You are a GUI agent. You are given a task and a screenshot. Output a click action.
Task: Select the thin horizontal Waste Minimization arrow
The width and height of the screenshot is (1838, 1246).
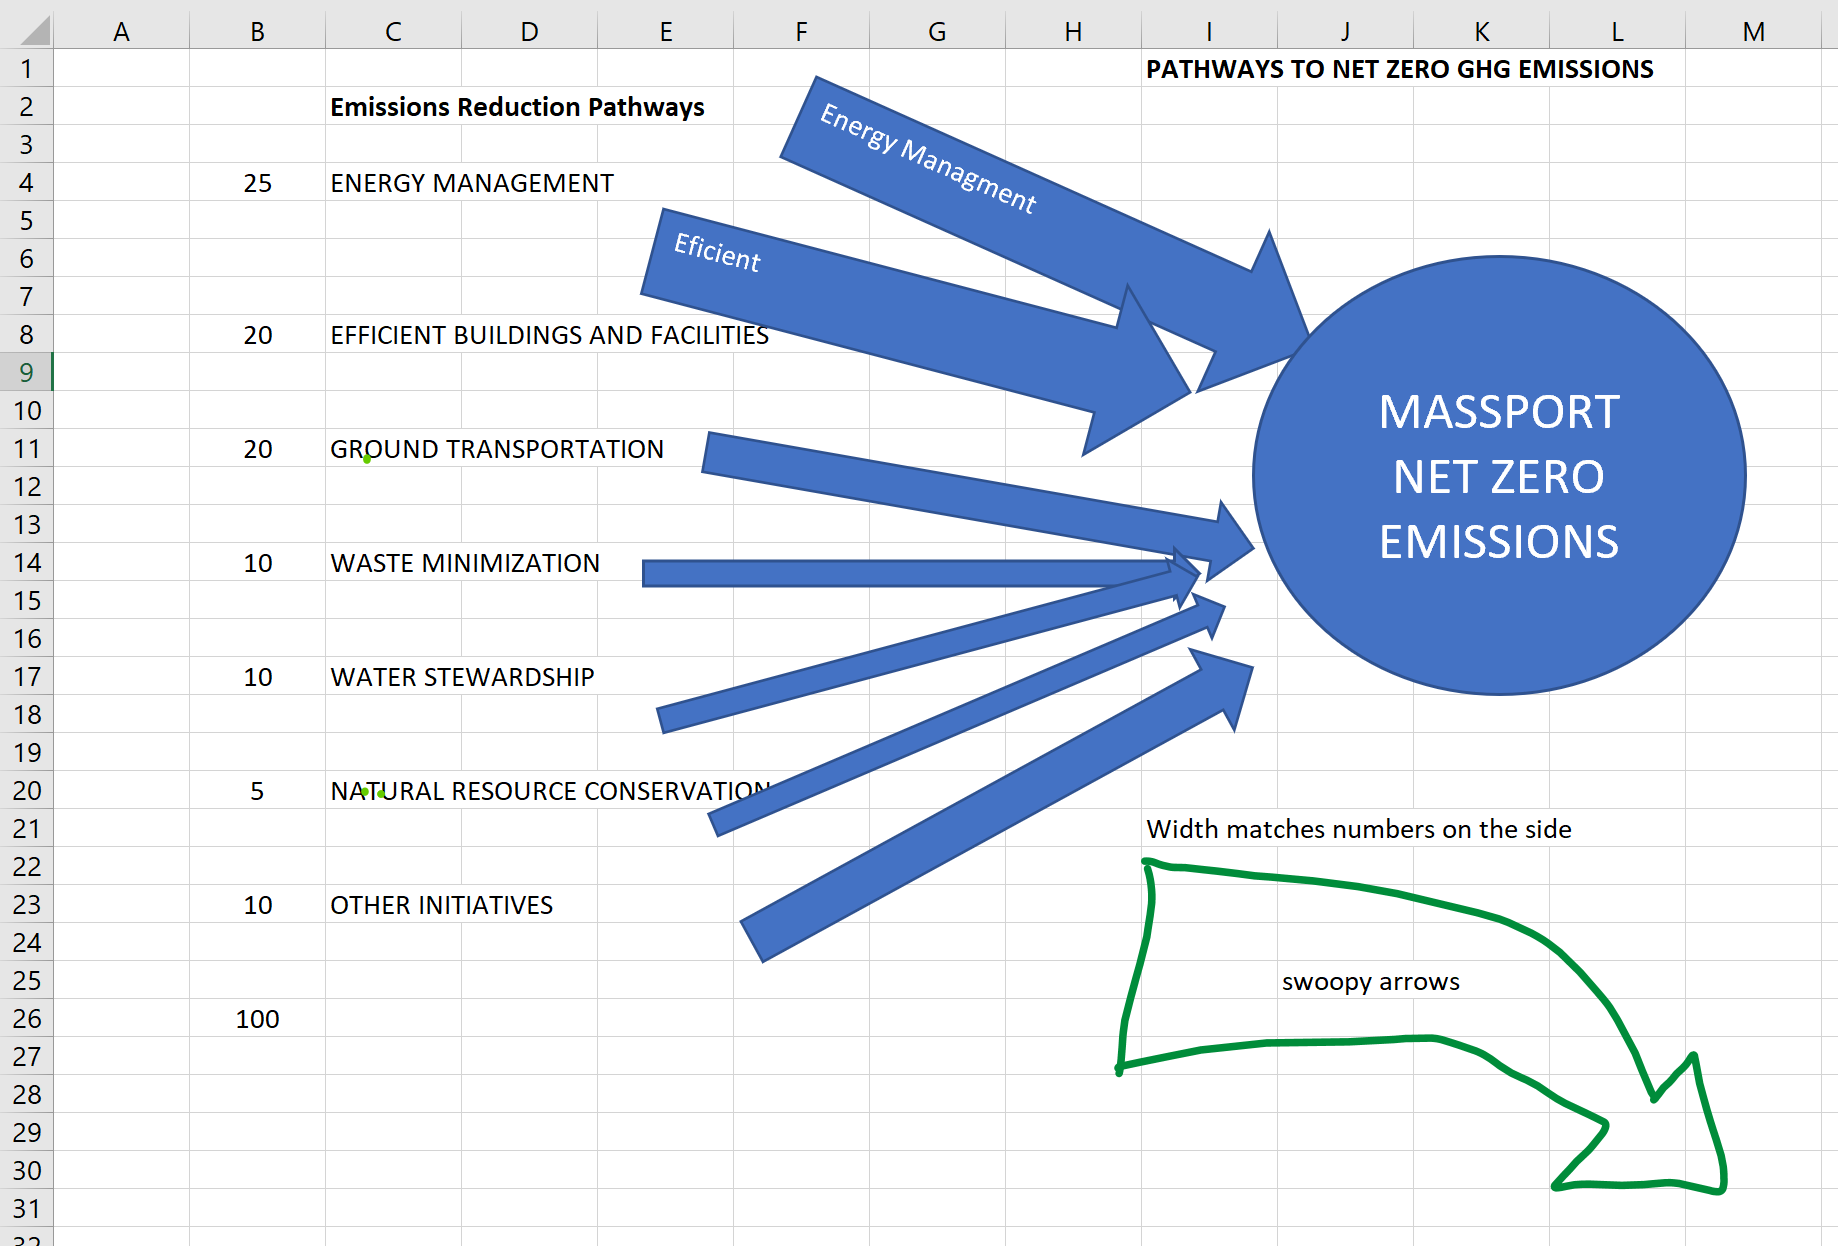pos(900,573)
